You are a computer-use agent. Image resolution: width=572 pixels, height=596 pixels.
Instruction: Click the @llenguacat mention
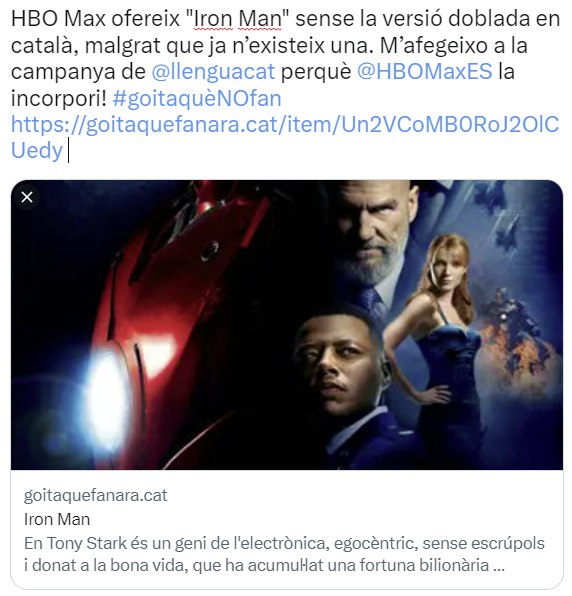[213, 71]
